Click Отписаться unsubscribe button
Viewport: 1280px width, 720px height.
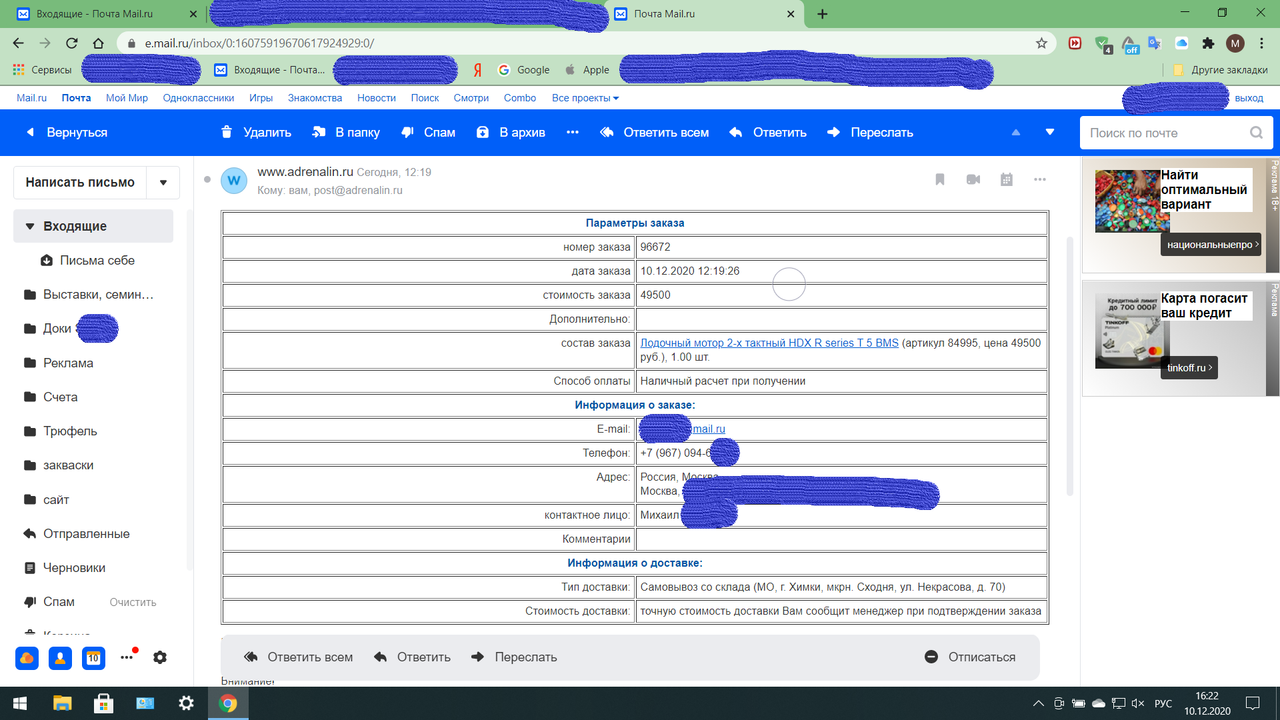tap(970, 657)
